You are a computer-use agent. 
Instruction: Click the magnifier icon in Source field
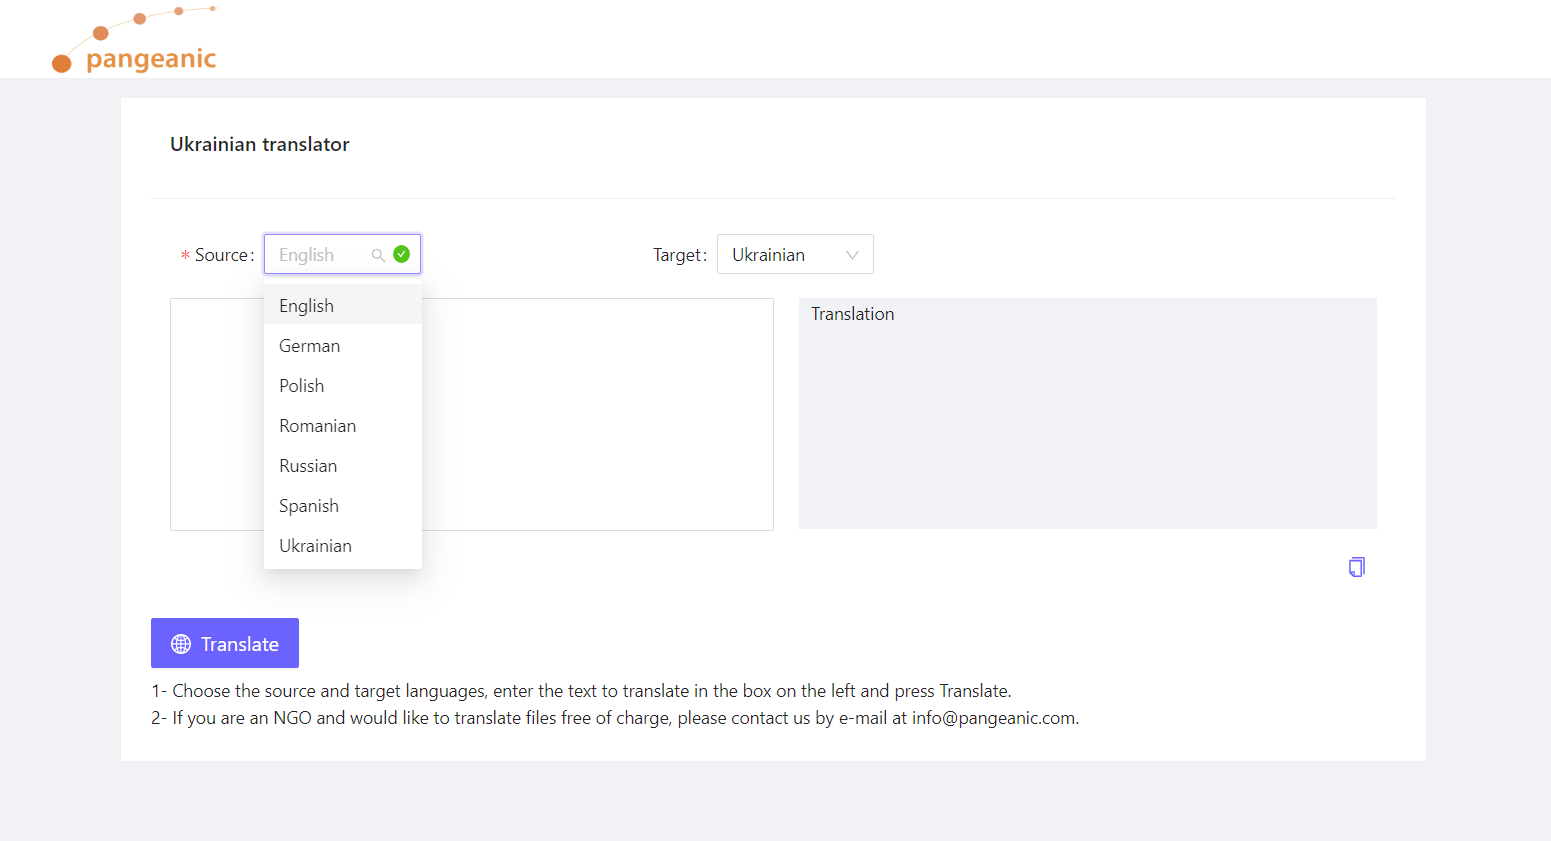(378, 255)
